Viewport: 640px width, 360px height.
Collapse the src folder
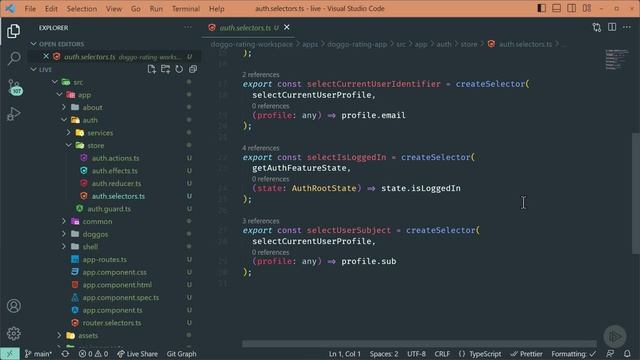[55, 82]
